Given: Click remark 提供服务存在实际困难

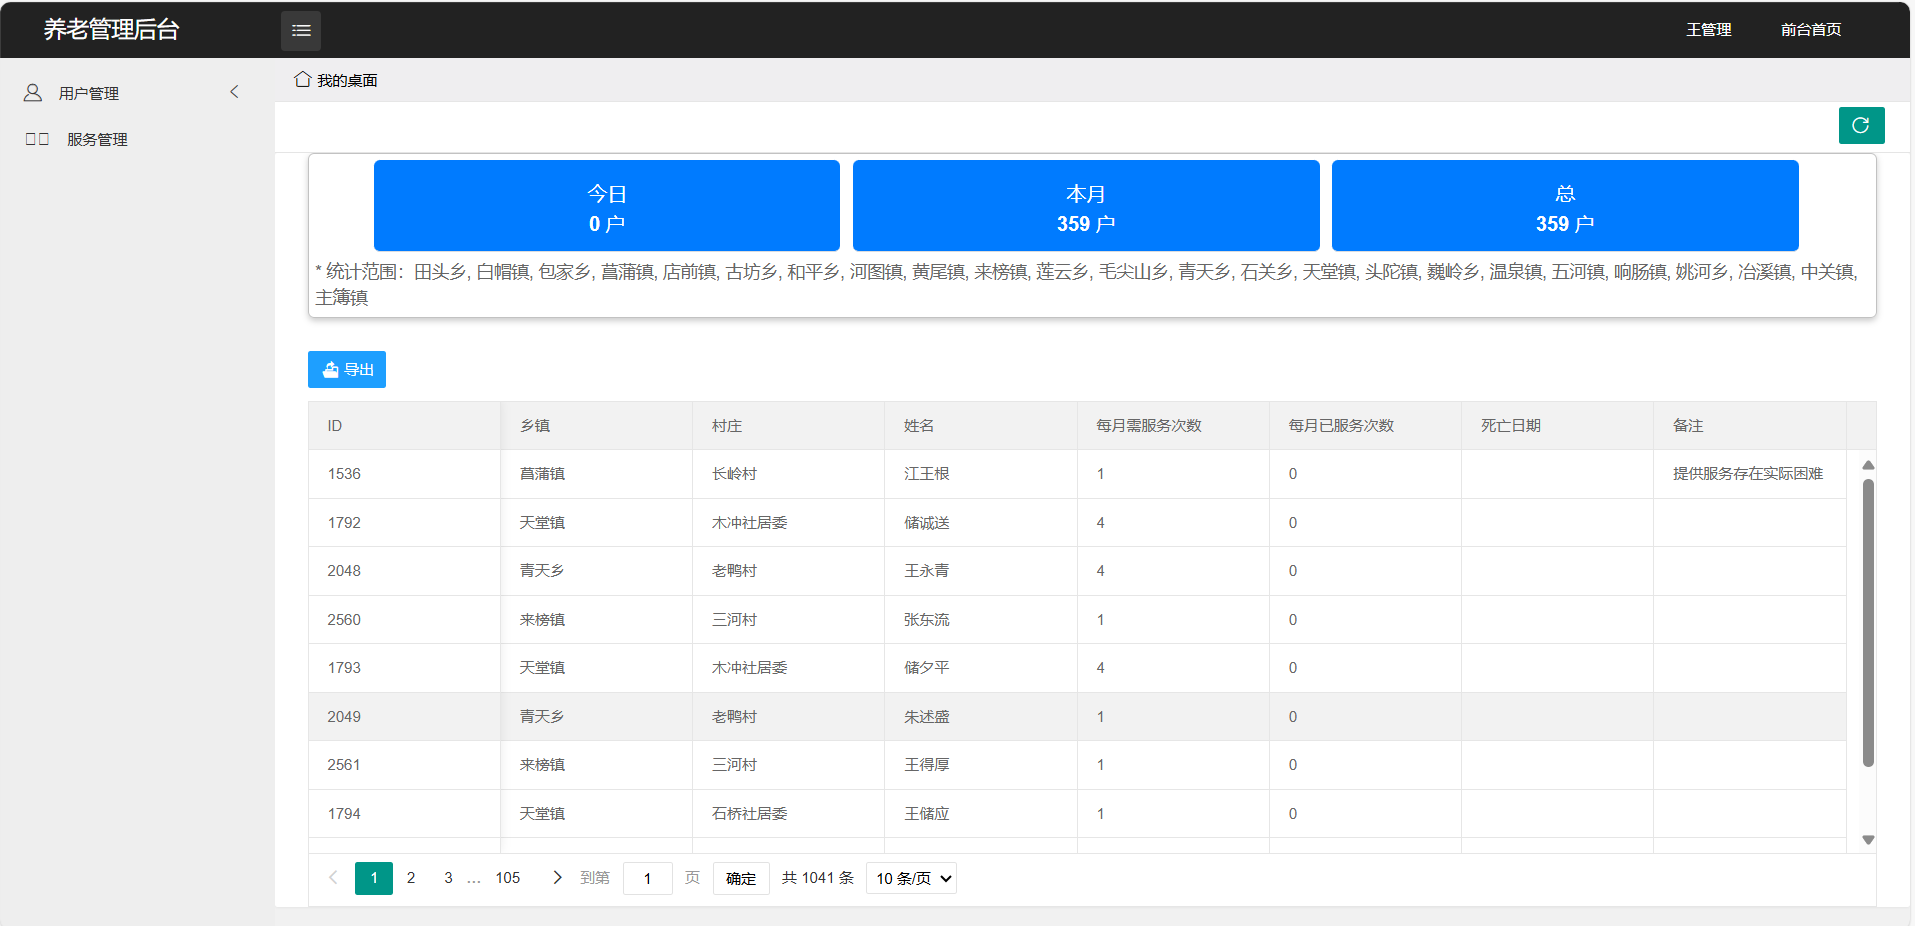Looking at the screenshot, I should (1748, 474).
